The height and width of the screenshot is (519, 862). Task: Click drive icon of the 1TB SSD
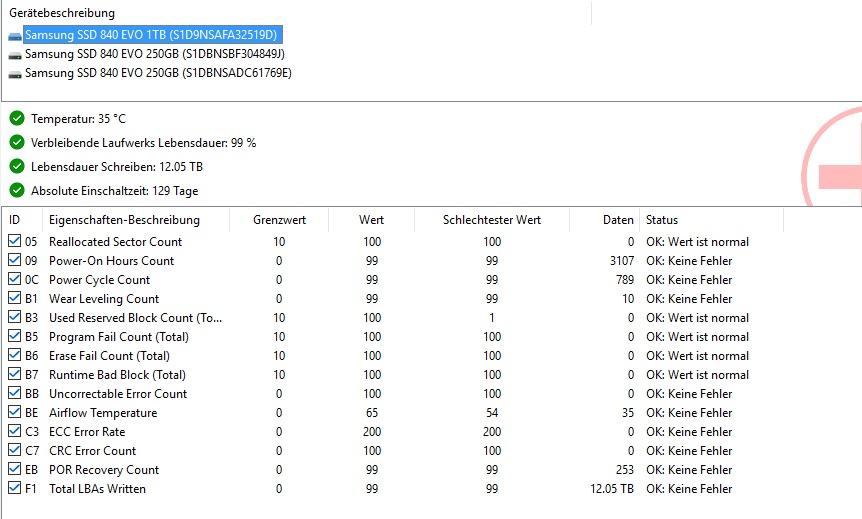(x=15, y=36)
